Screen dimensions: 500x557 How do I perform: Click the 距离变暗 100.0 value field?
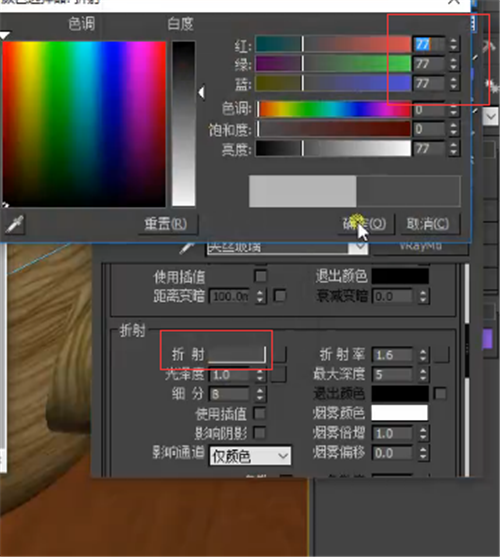[x=230, y=296]
